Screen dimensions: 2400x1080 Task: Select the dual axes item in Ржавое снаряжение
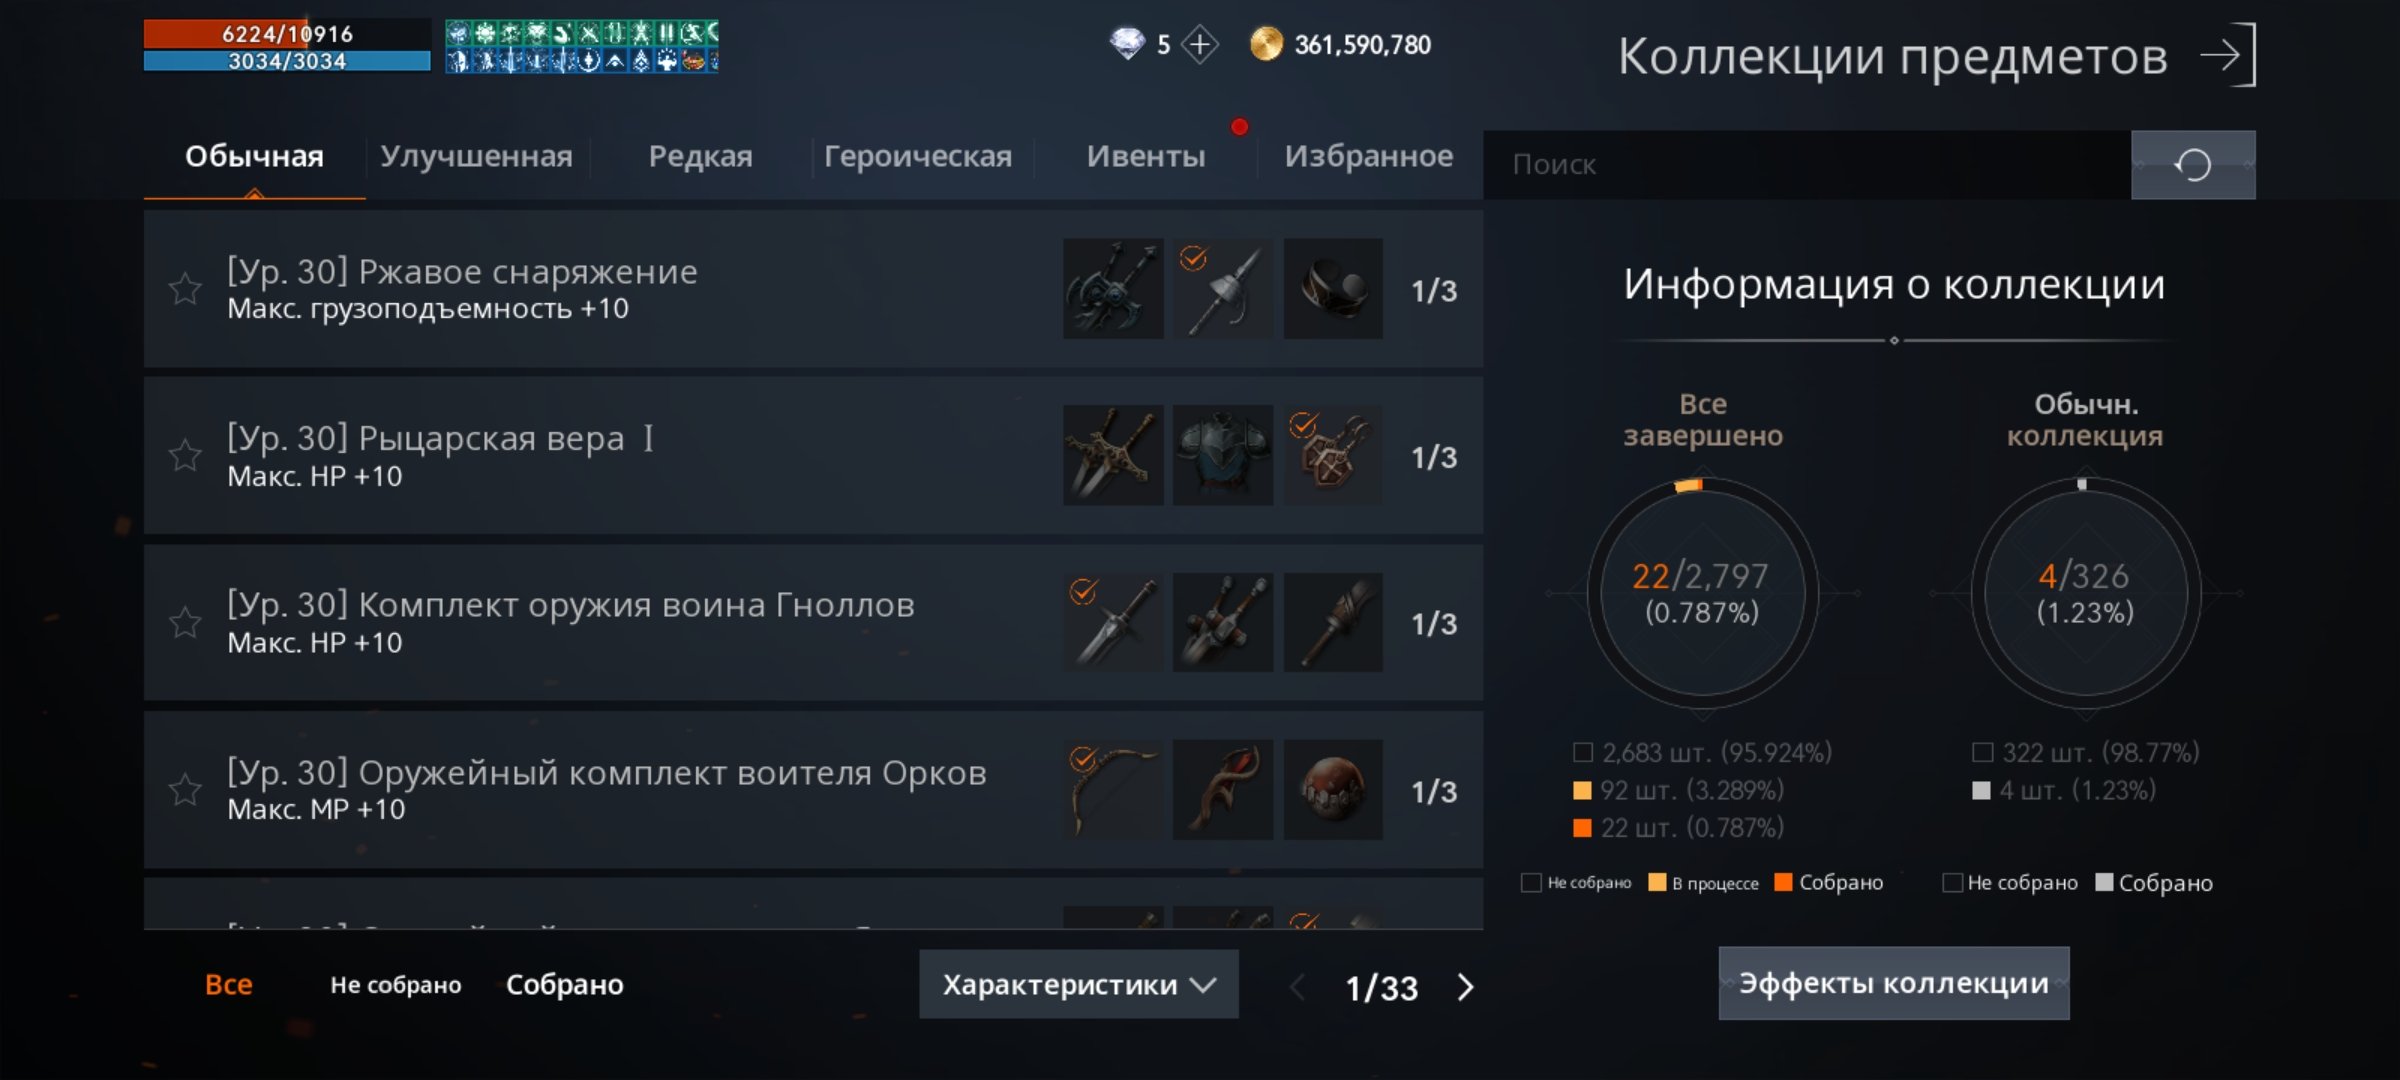1113,289
